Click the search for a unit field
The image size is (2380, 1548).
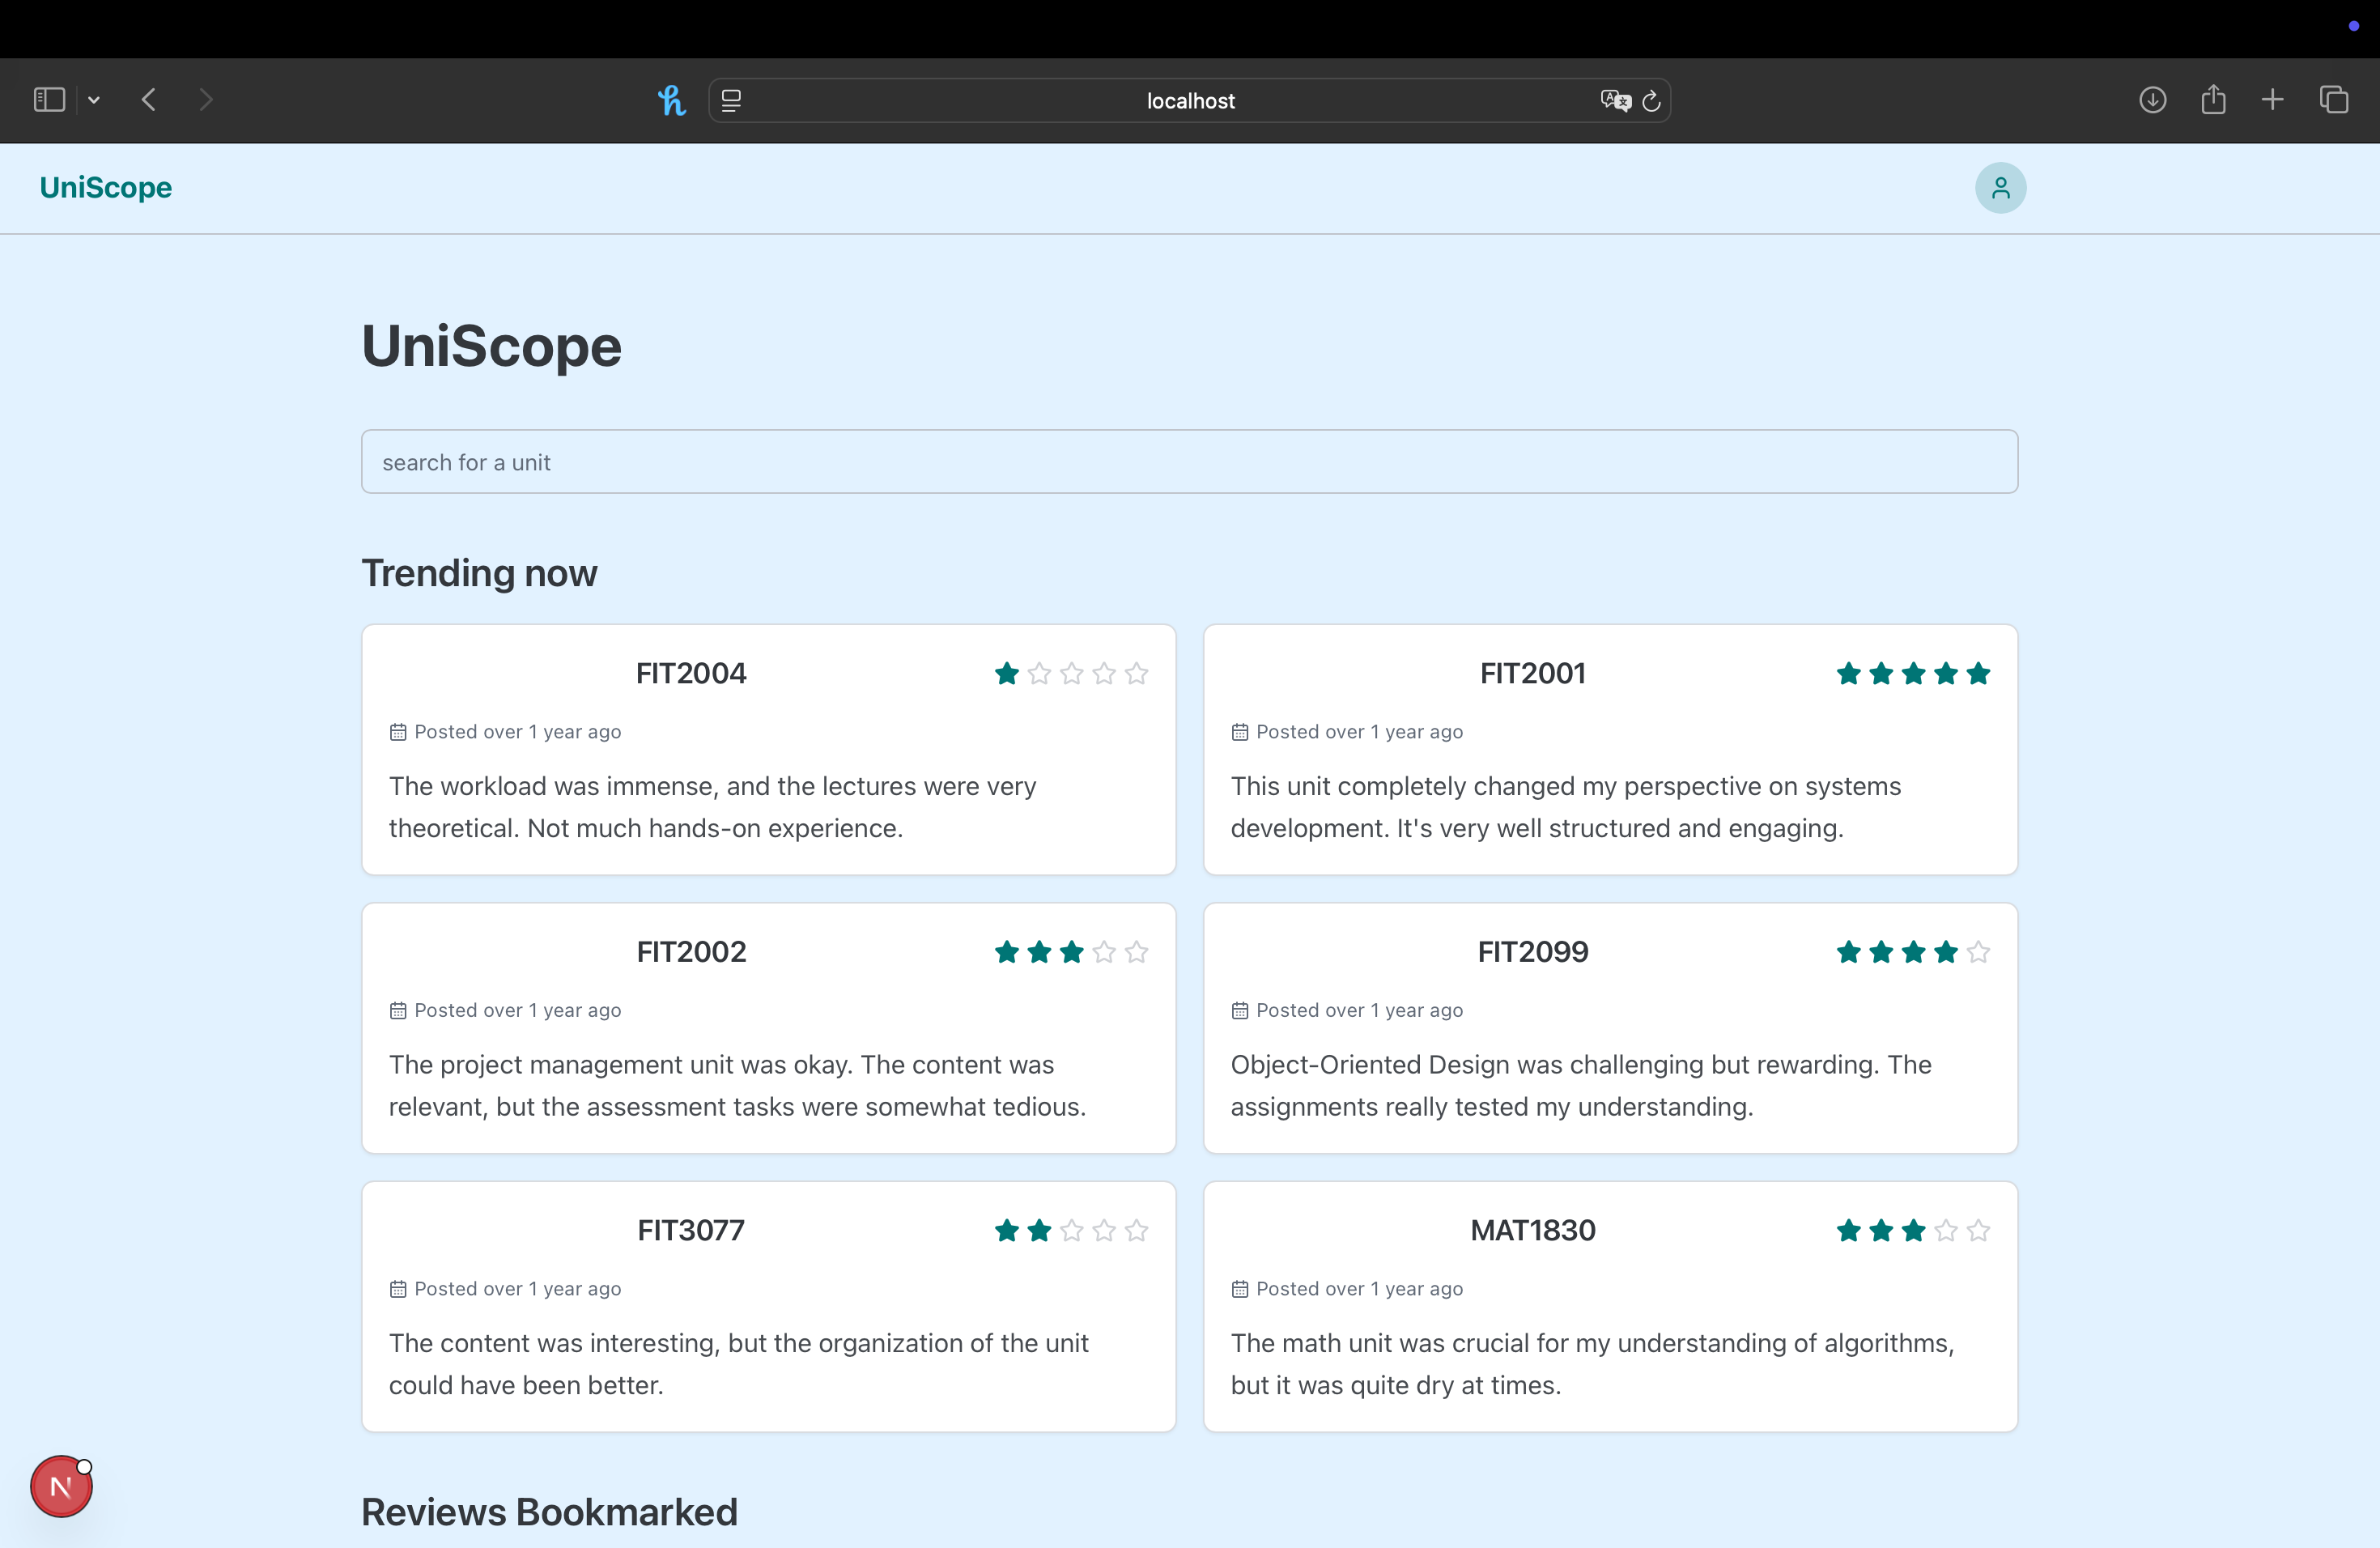pyautogui.click(x=1189, y=461)
